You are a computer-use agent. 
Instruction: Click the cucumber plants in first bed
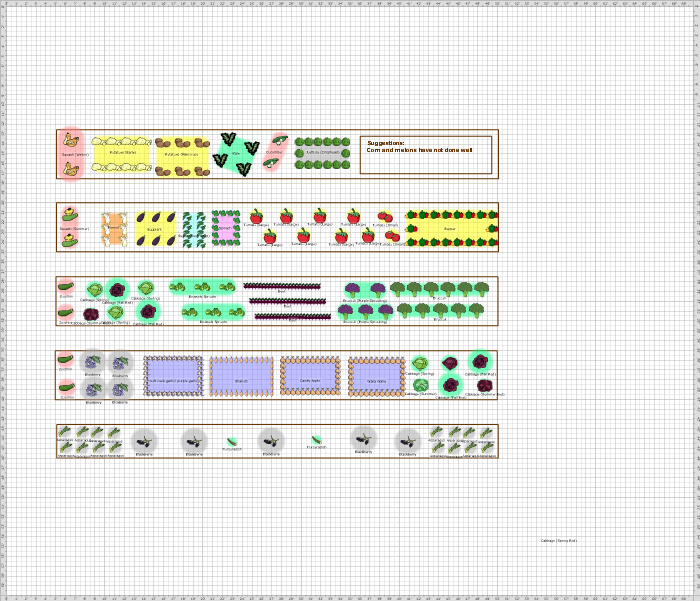point(276,151)
